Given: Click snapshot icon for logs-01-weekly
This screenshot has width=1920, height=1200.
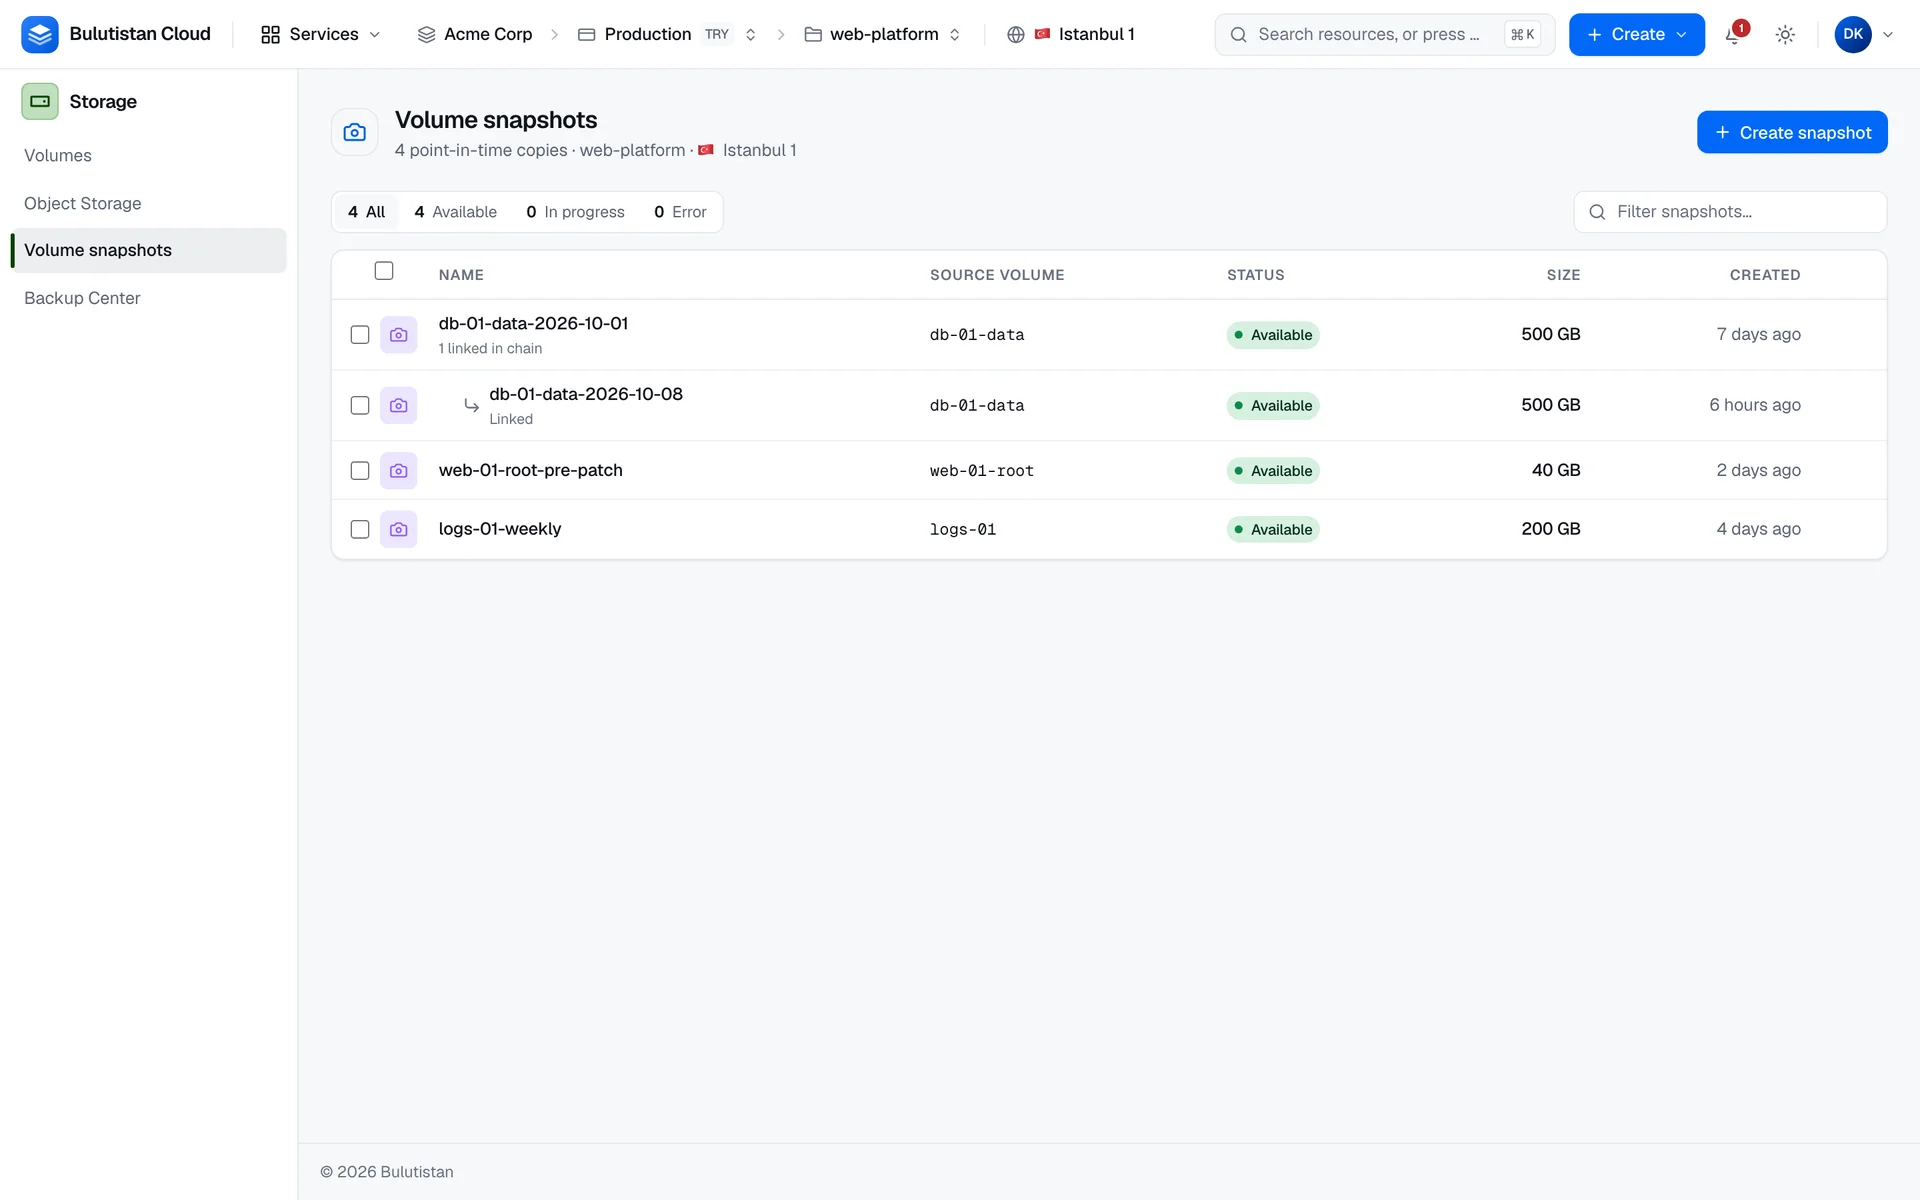Looking at the screenshot, I should pyautogui.click(x=398, y=529).
